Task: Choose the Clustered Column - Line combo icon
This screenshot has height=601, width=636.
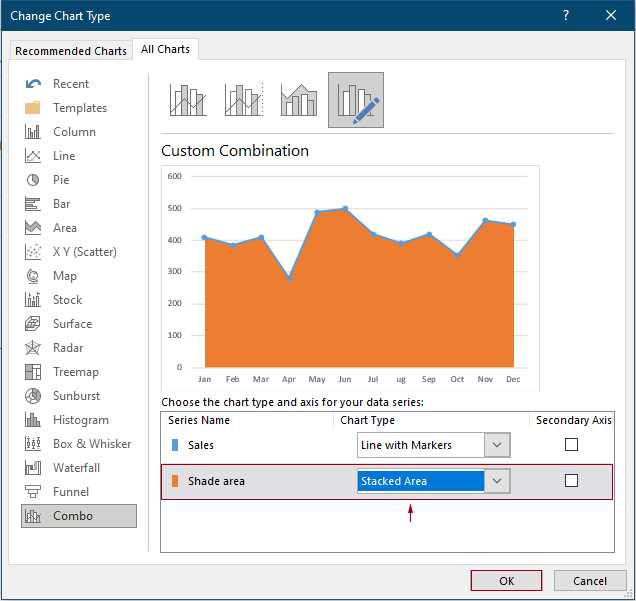Action: pos(188,100)
